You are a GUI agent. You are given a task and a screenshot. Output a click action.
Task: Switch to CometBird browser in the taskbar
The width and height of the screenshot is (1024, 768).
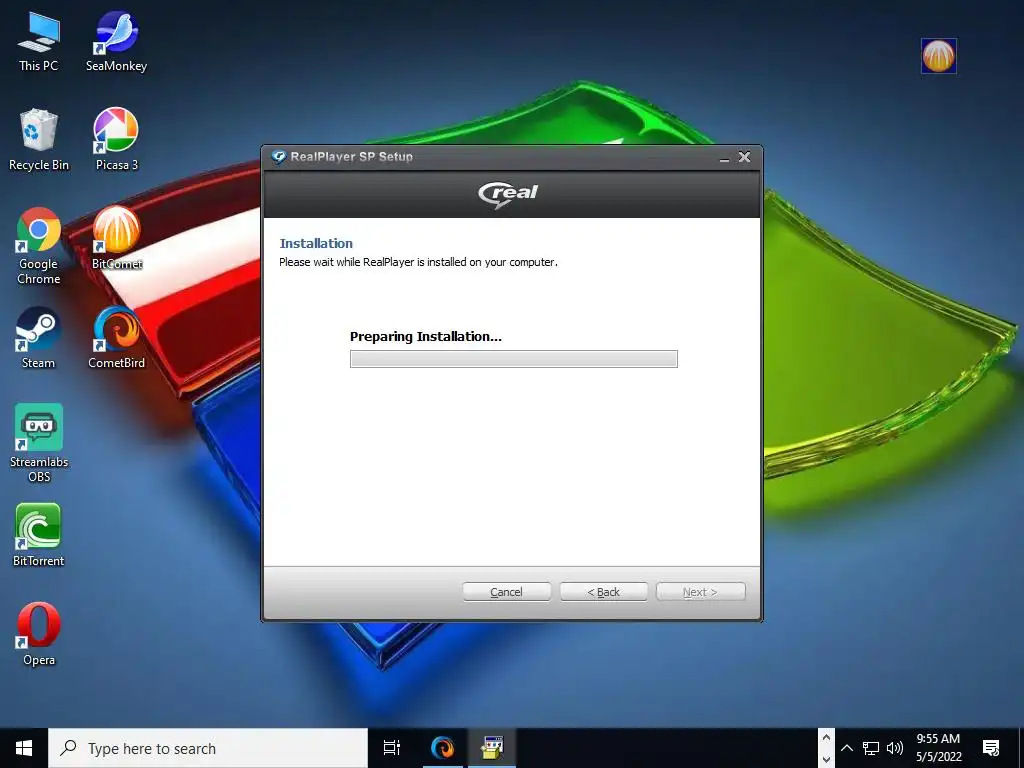(443, 748)
